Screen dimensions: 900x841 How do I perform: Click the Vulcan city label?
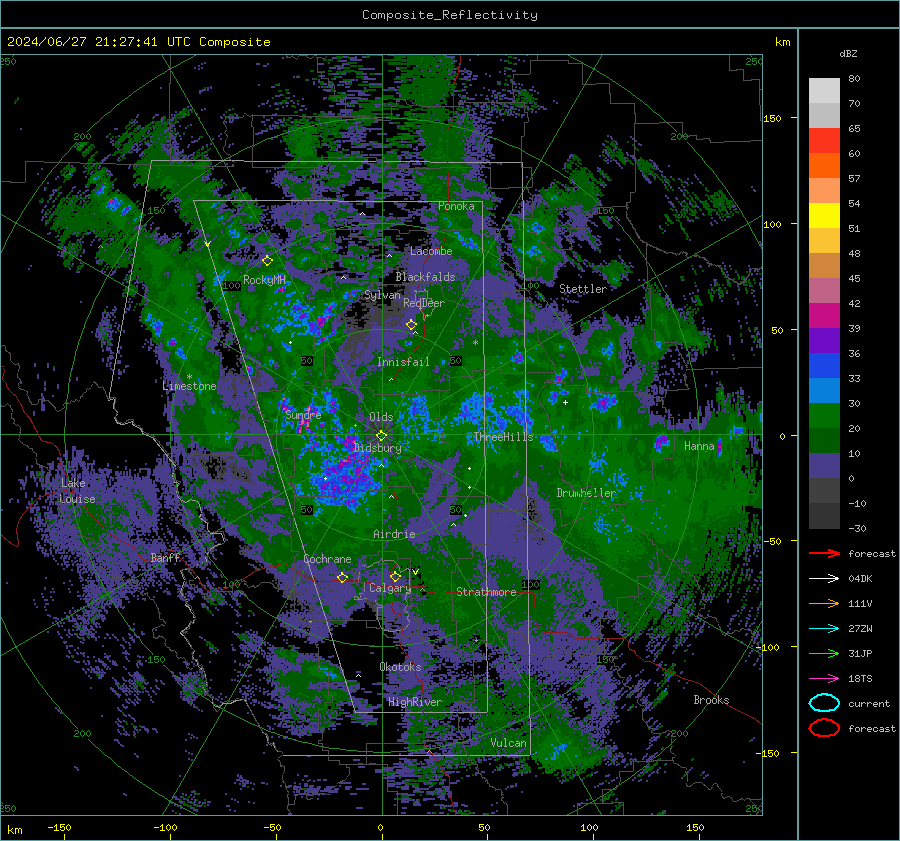pos(509,743)
